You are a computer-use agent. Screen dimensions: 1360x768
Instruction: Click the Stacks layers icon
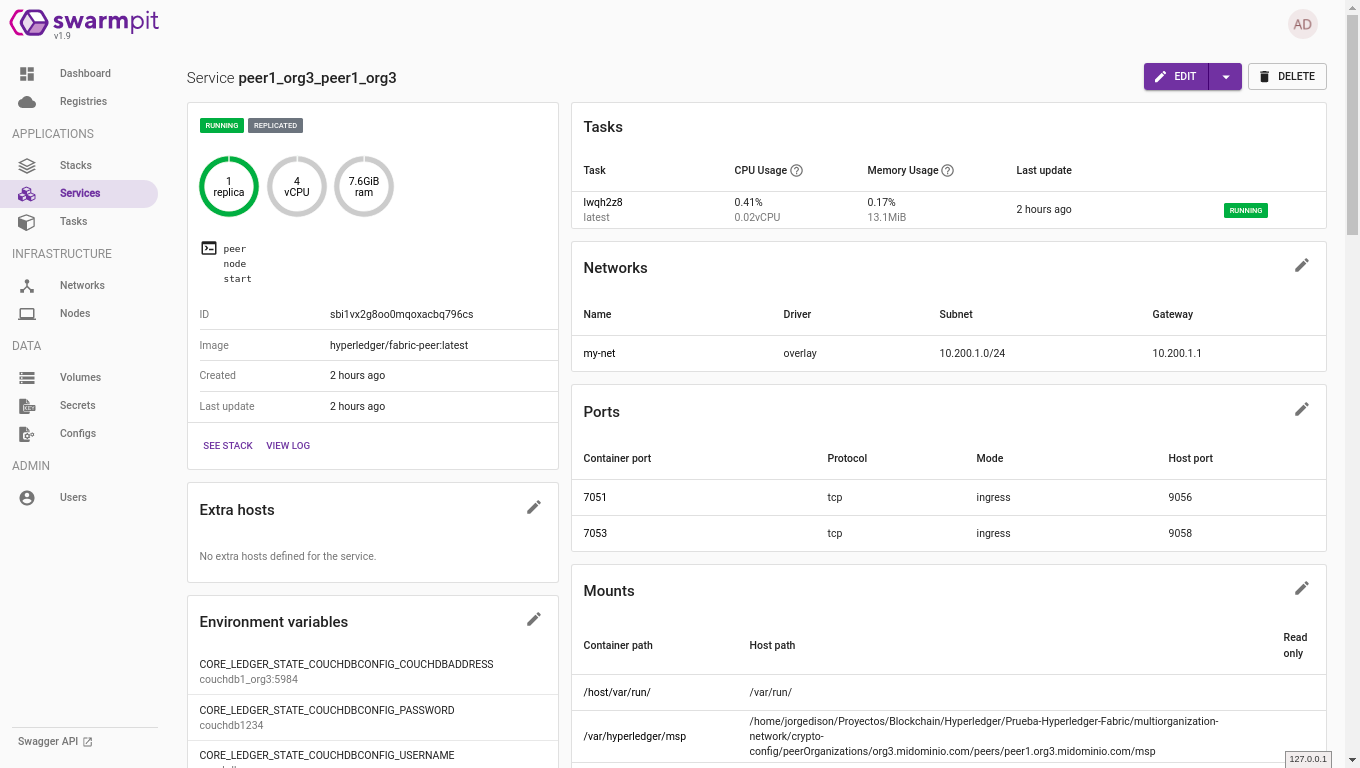coord(27,166)
